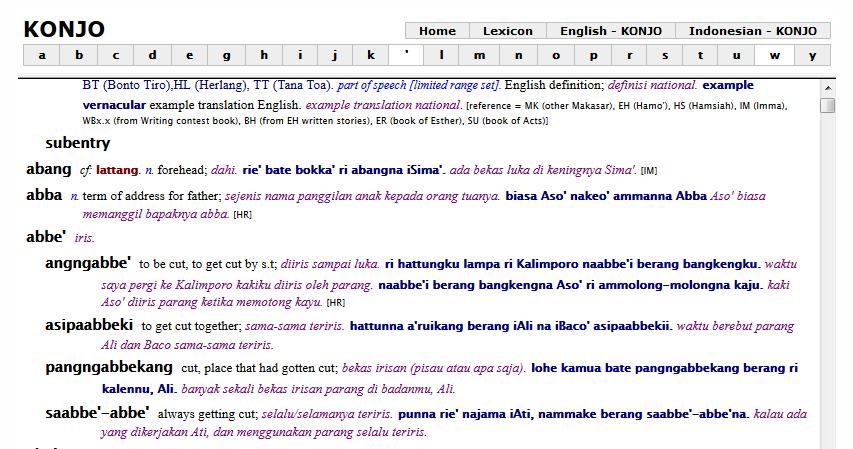Jump to letter d entries
The image size is (853, 449).
pyautogui.click(x=152, y=56)
